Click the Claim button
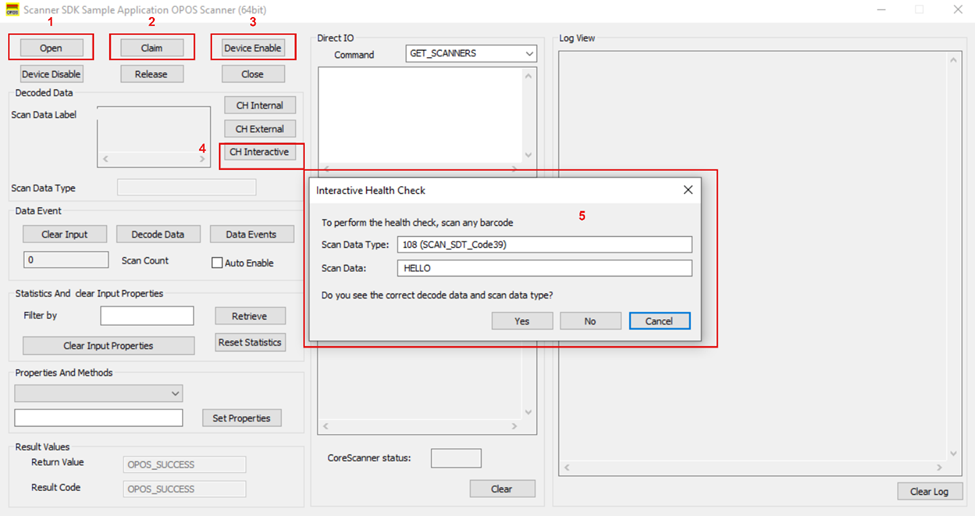 click(152, 48)
